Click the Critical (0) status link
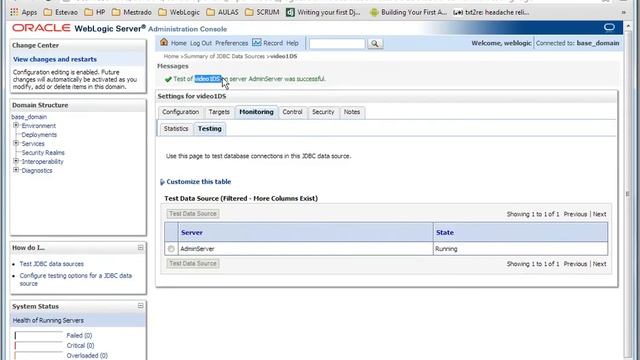 pos(80,346)
